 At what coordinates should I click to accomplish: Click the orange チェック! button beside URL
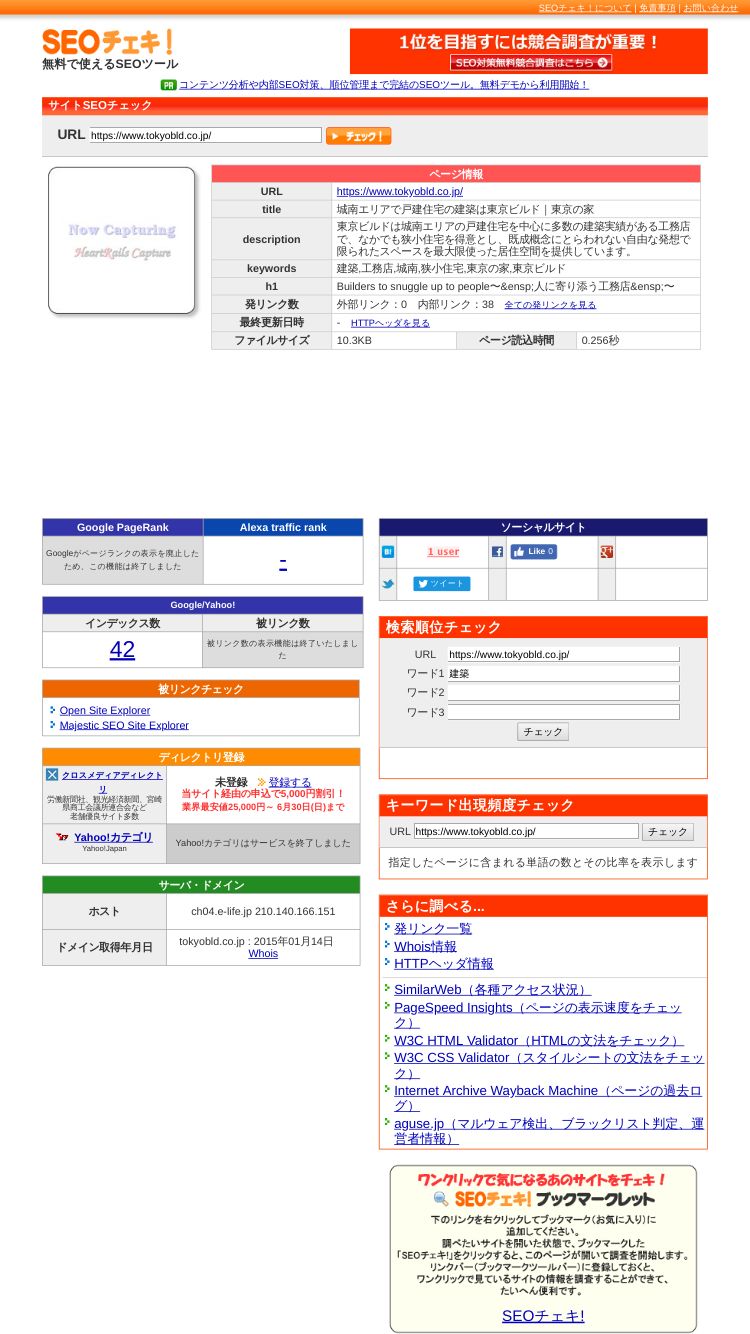(x=358, y=136)
